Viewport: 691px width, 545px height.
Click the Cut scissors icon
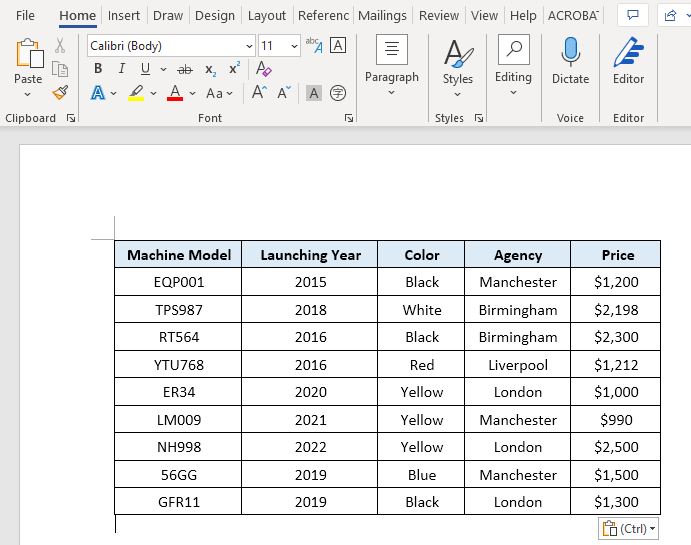60,46
